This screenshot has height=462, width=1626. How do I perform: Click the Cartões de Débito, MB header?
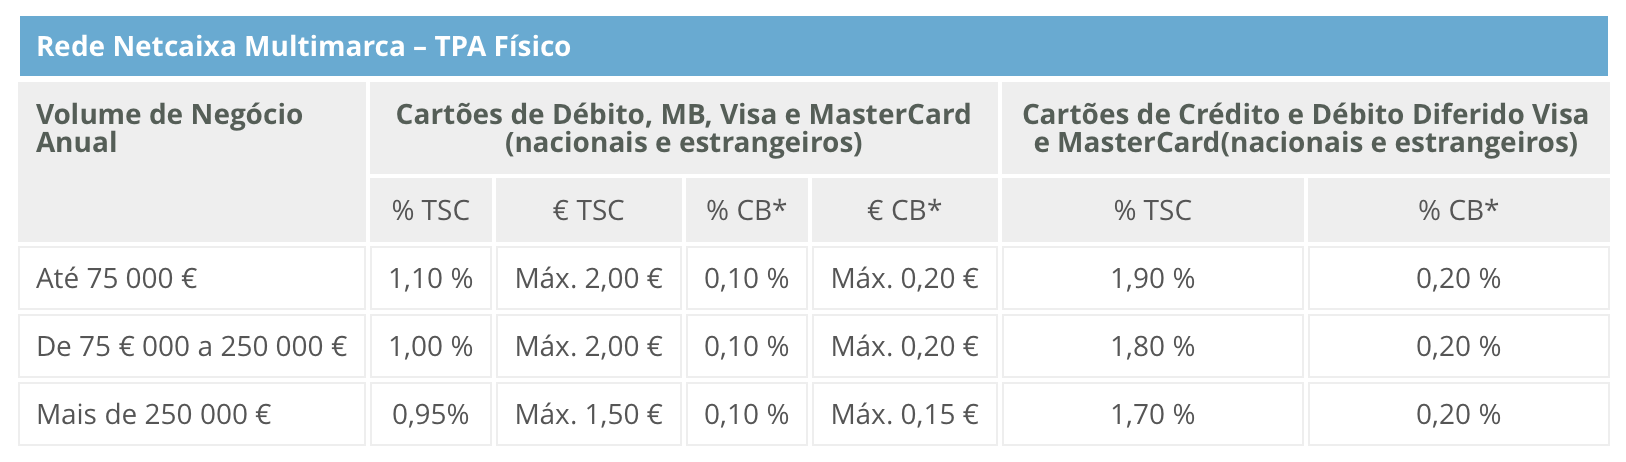(683, 128)
